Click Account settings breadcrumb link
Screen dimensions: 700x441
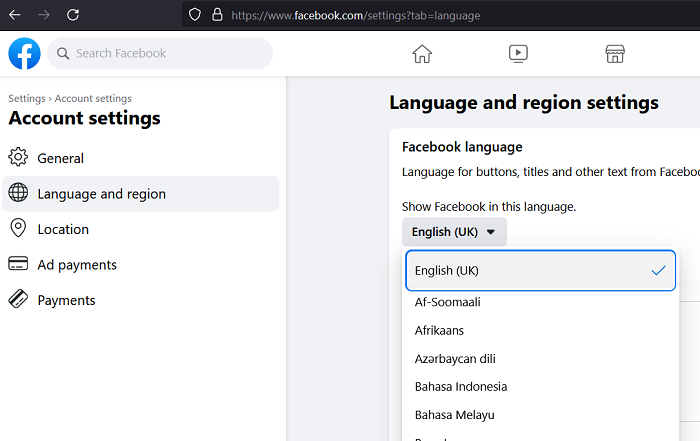[x=93, y=98]
